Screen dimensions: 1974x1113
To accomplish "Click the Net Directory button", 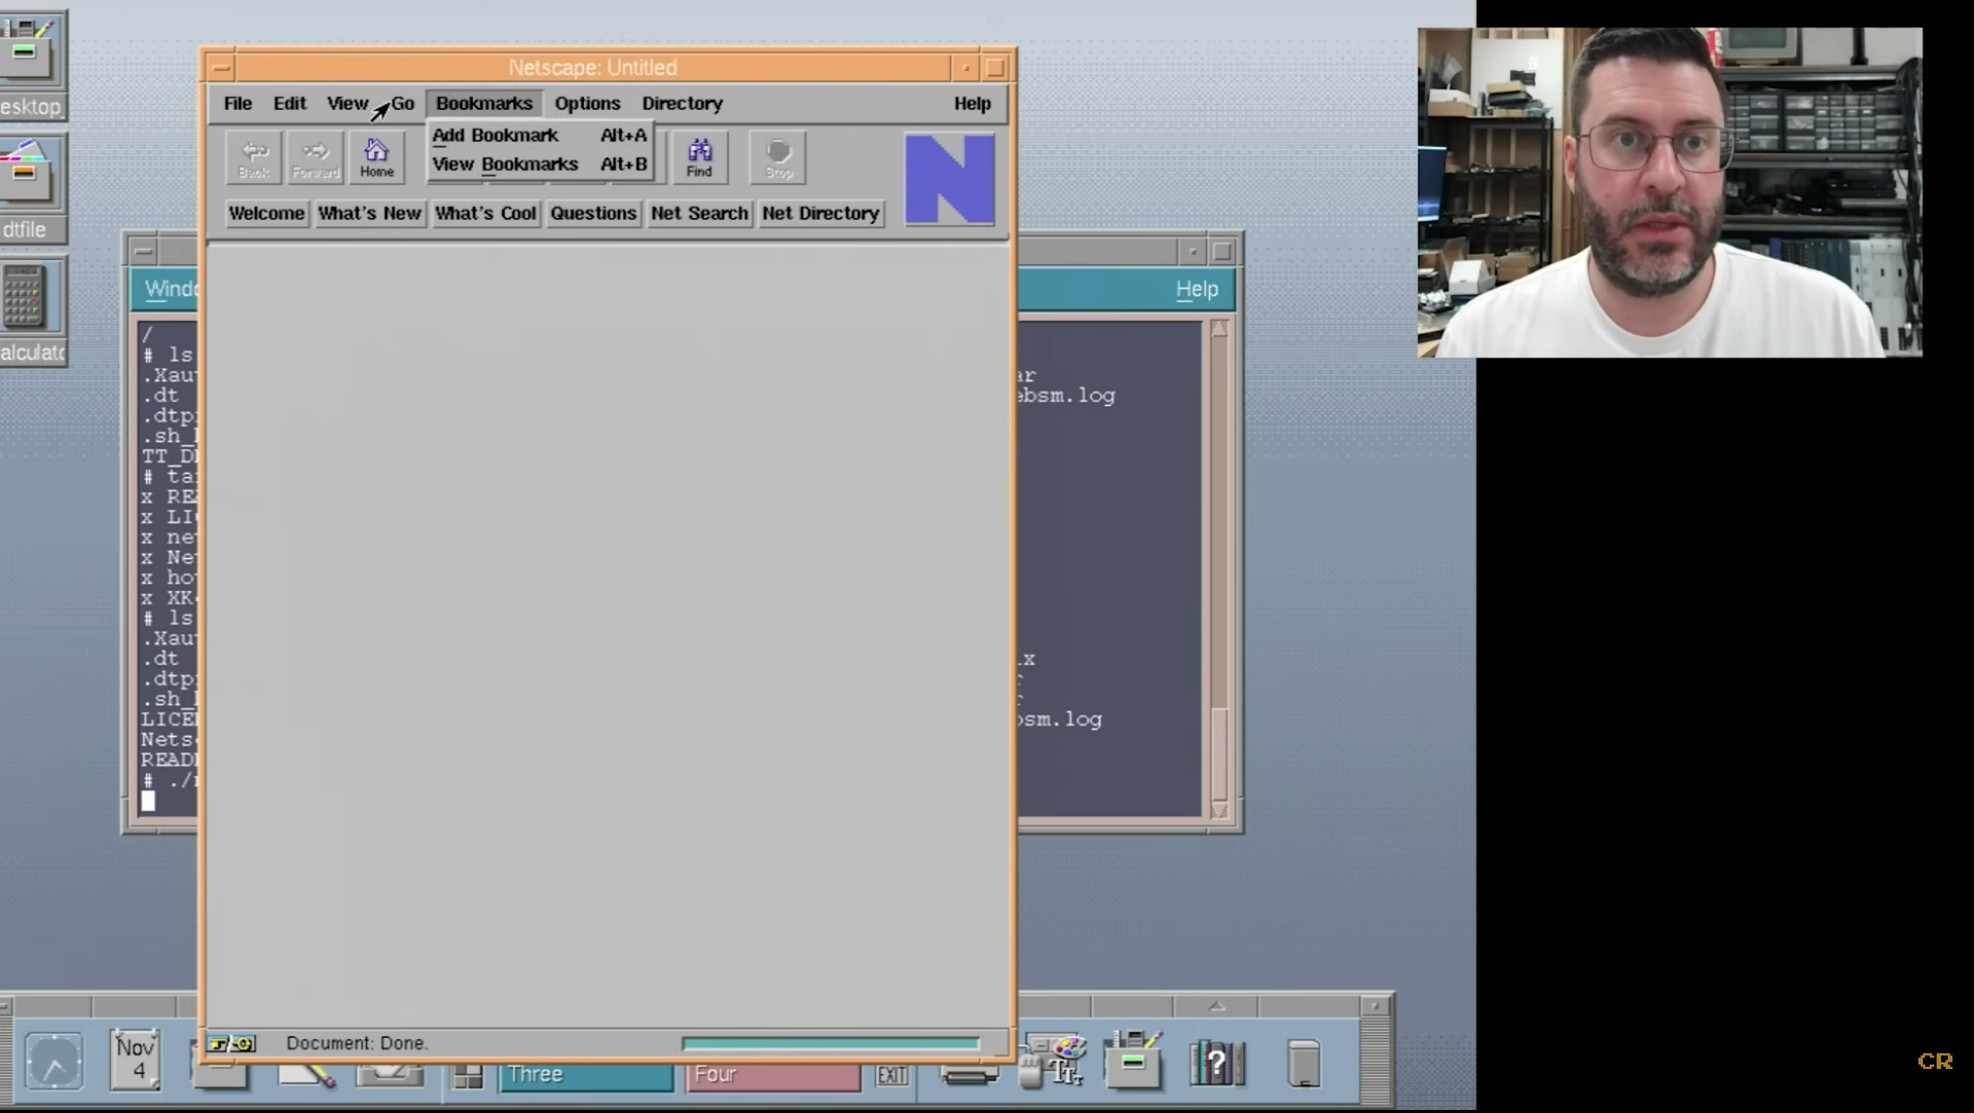I will [x=820, y=213].
